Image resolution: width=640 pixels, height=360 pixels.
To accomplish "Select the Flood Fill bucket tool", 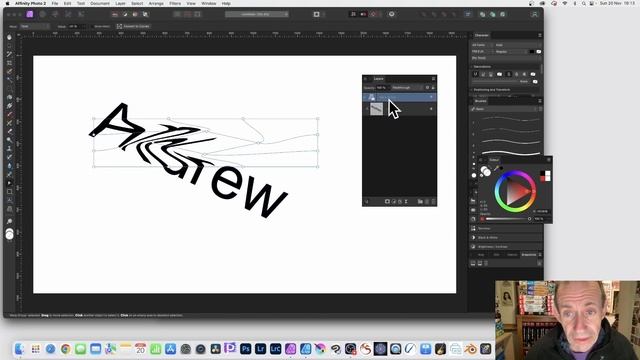I will pos(9,97).
